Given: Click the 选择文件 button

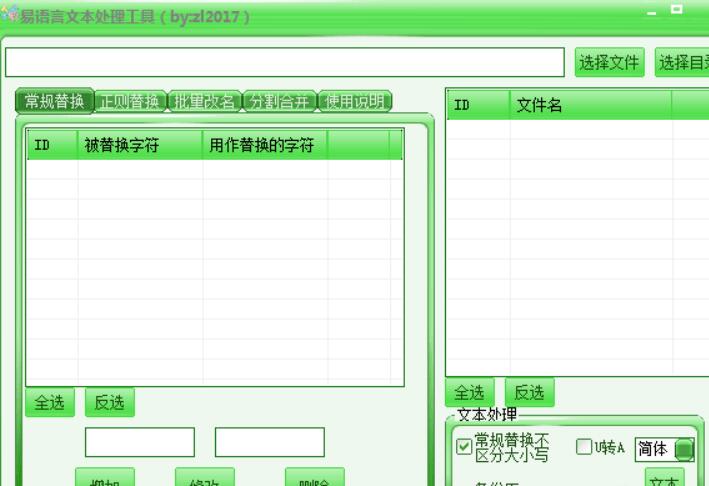Looking at the screenshot, I should pos(609,62).
